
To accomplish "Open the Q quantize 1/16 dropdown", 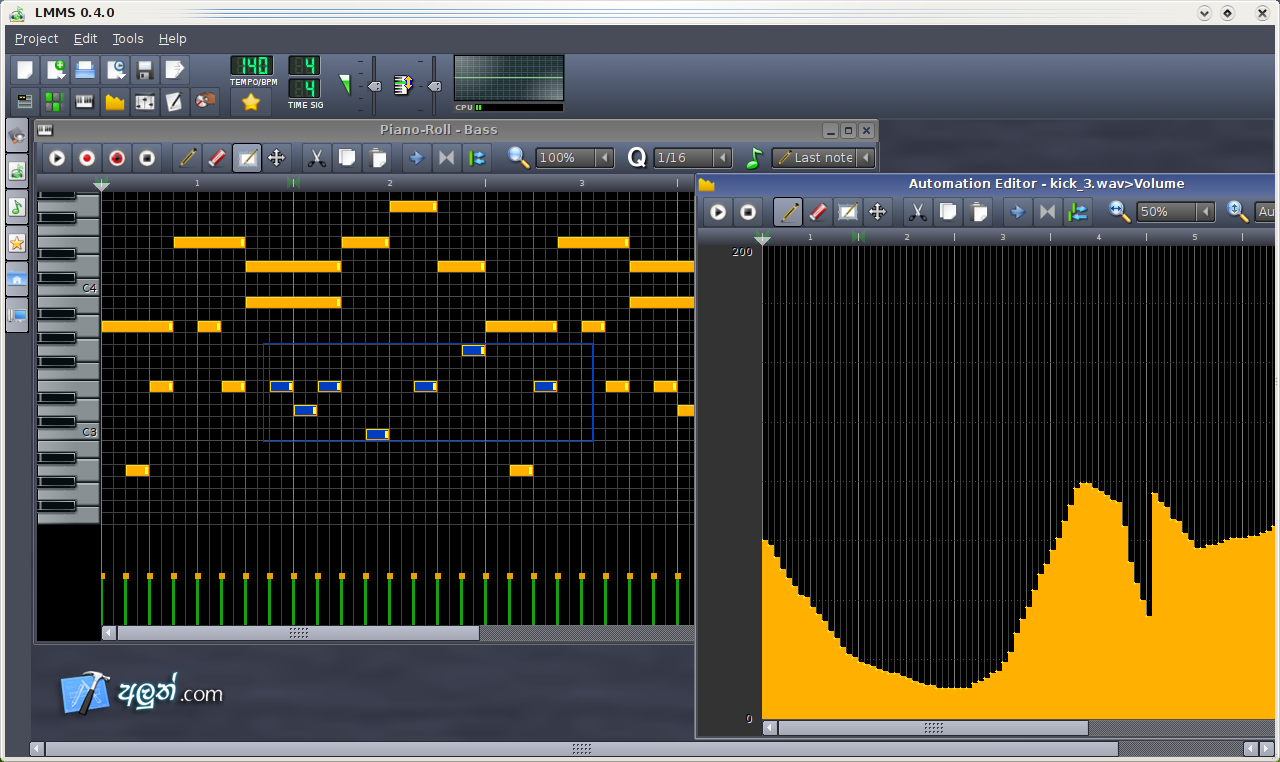I will coord(692,157).
